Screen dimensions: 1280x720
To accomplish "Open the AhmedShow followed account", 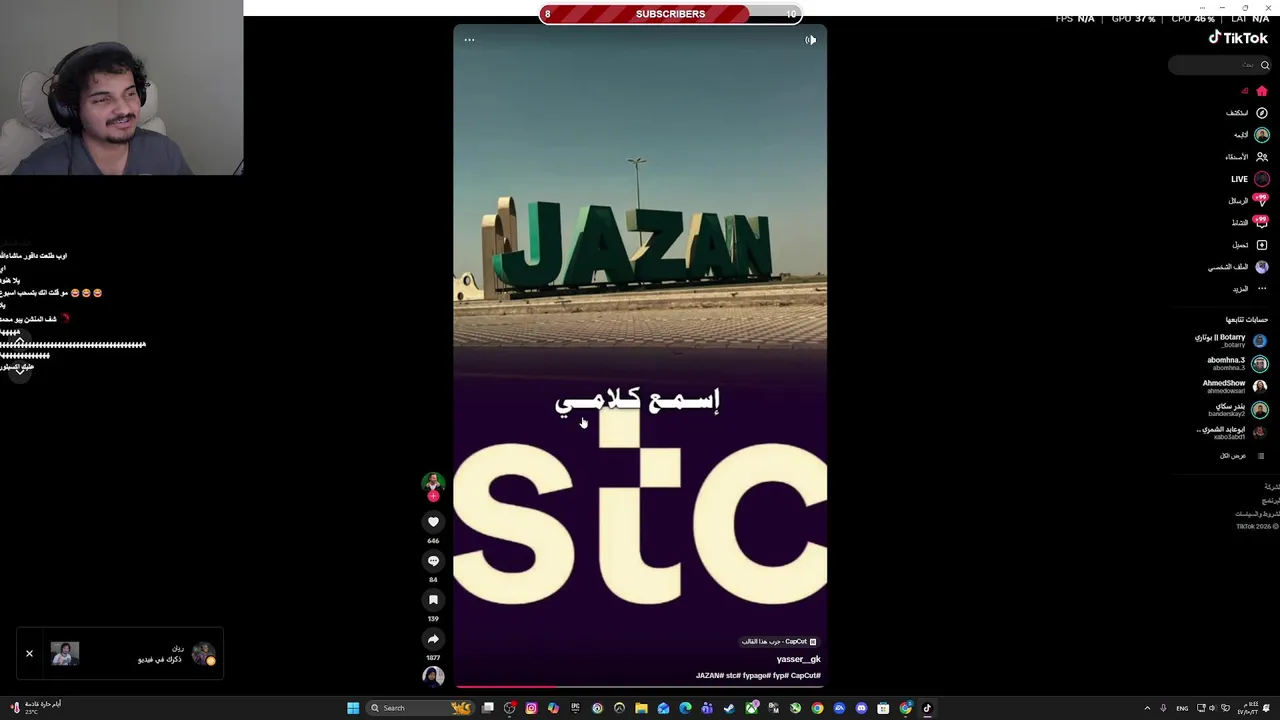I will [x=1235, y=386].
